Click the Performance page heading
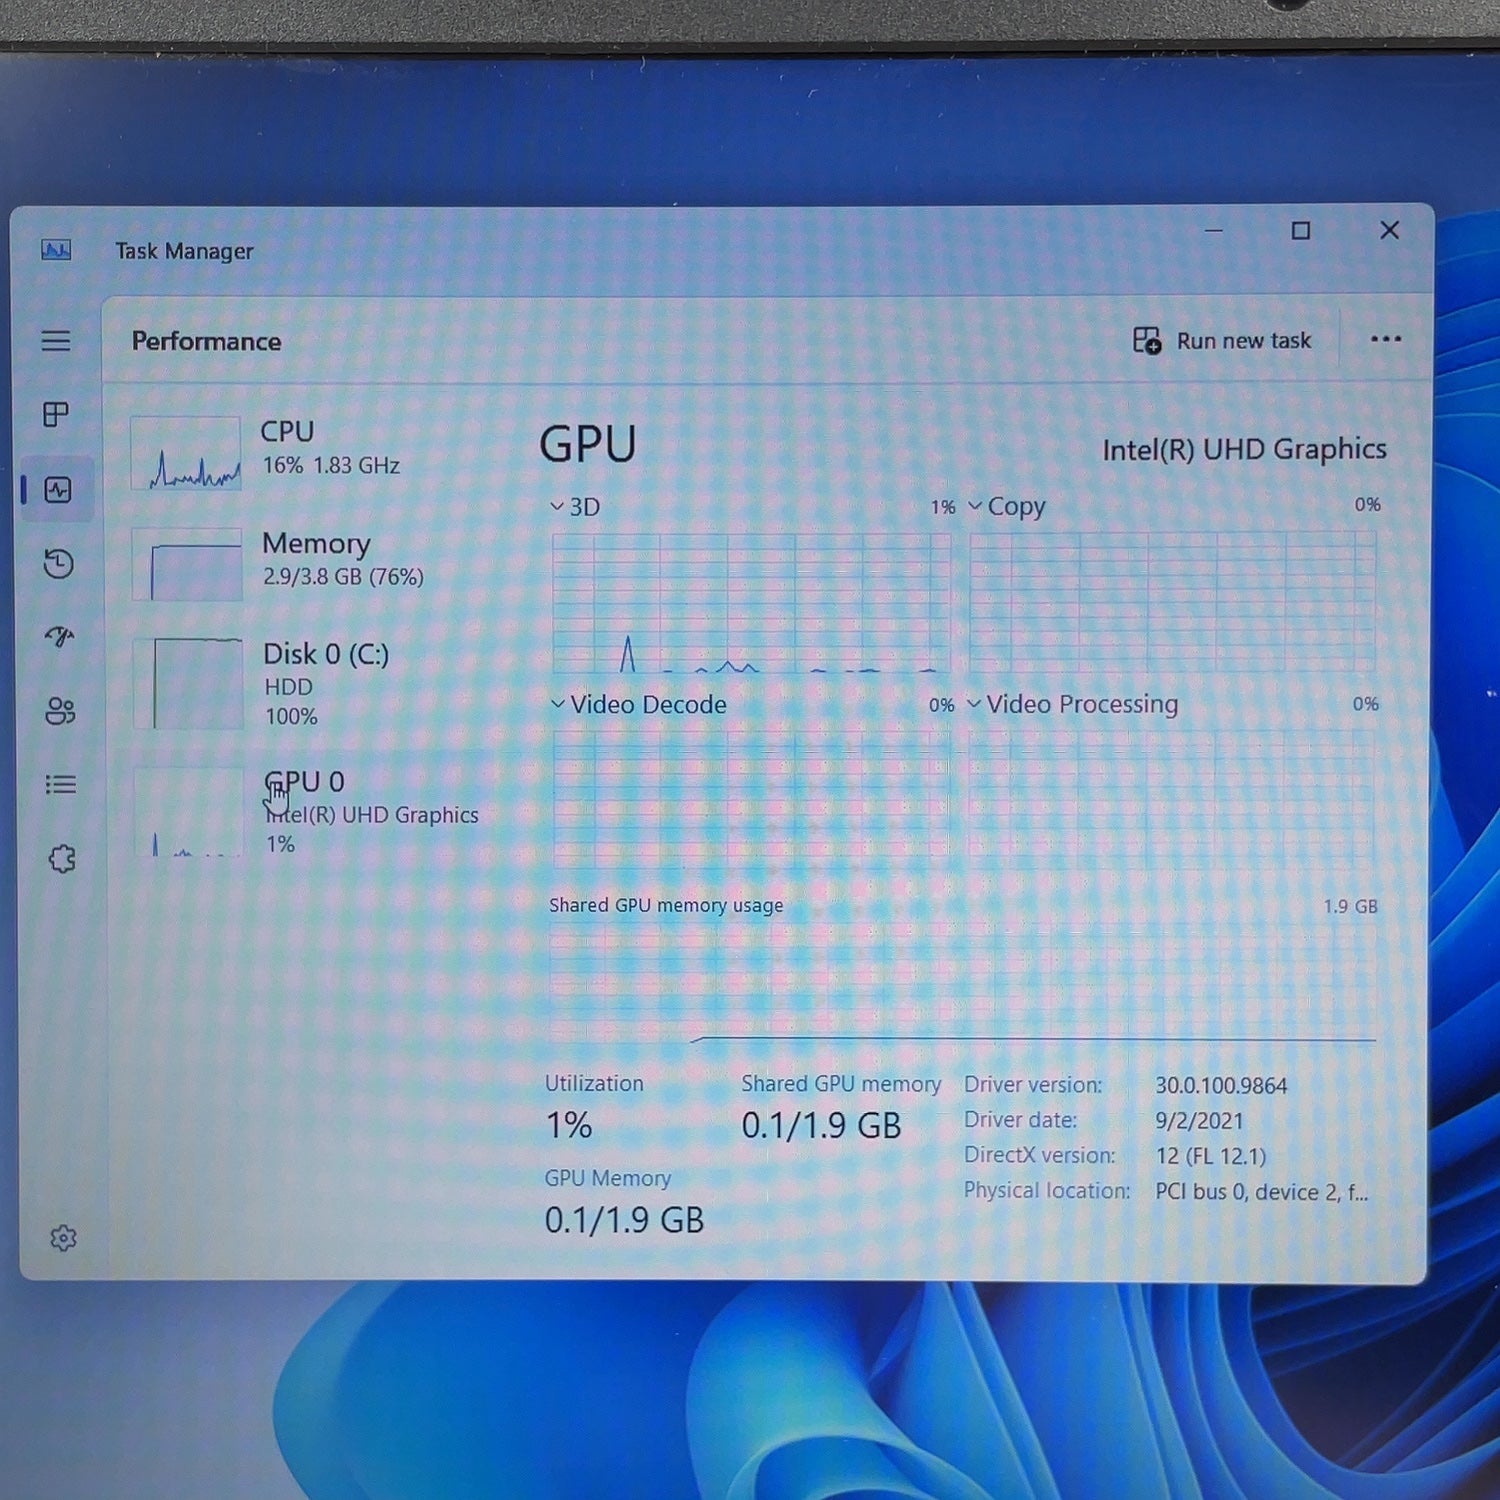1500x1500 pixels. click(x=206, y=341)
